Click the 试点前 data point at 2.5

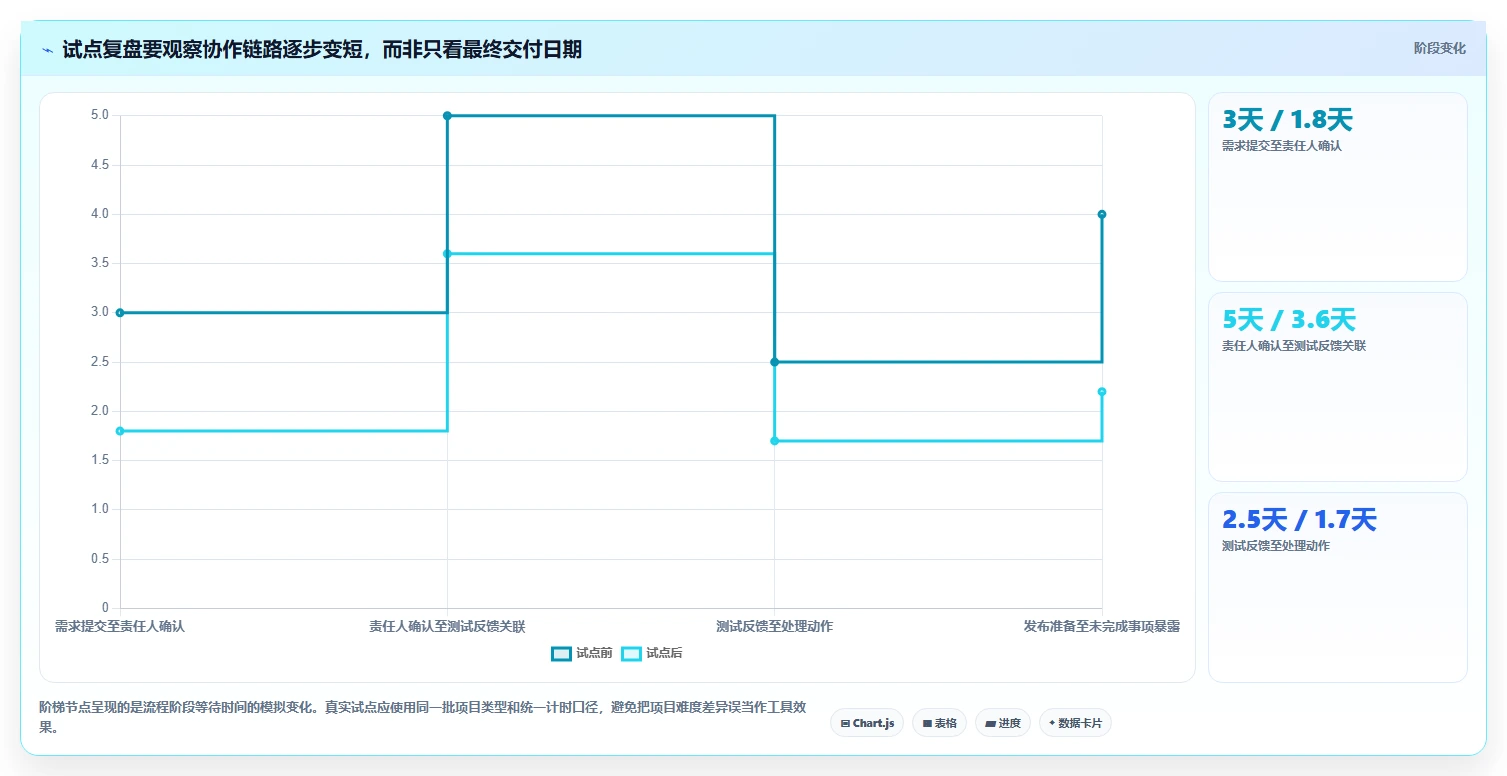pyautogui.click(x=774, y=362)
